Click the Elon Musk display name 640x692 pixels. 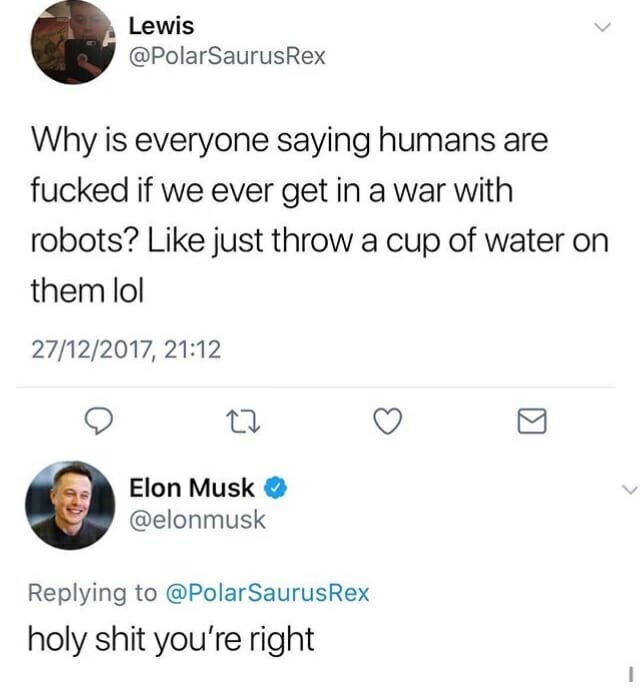tap(192, 489)
